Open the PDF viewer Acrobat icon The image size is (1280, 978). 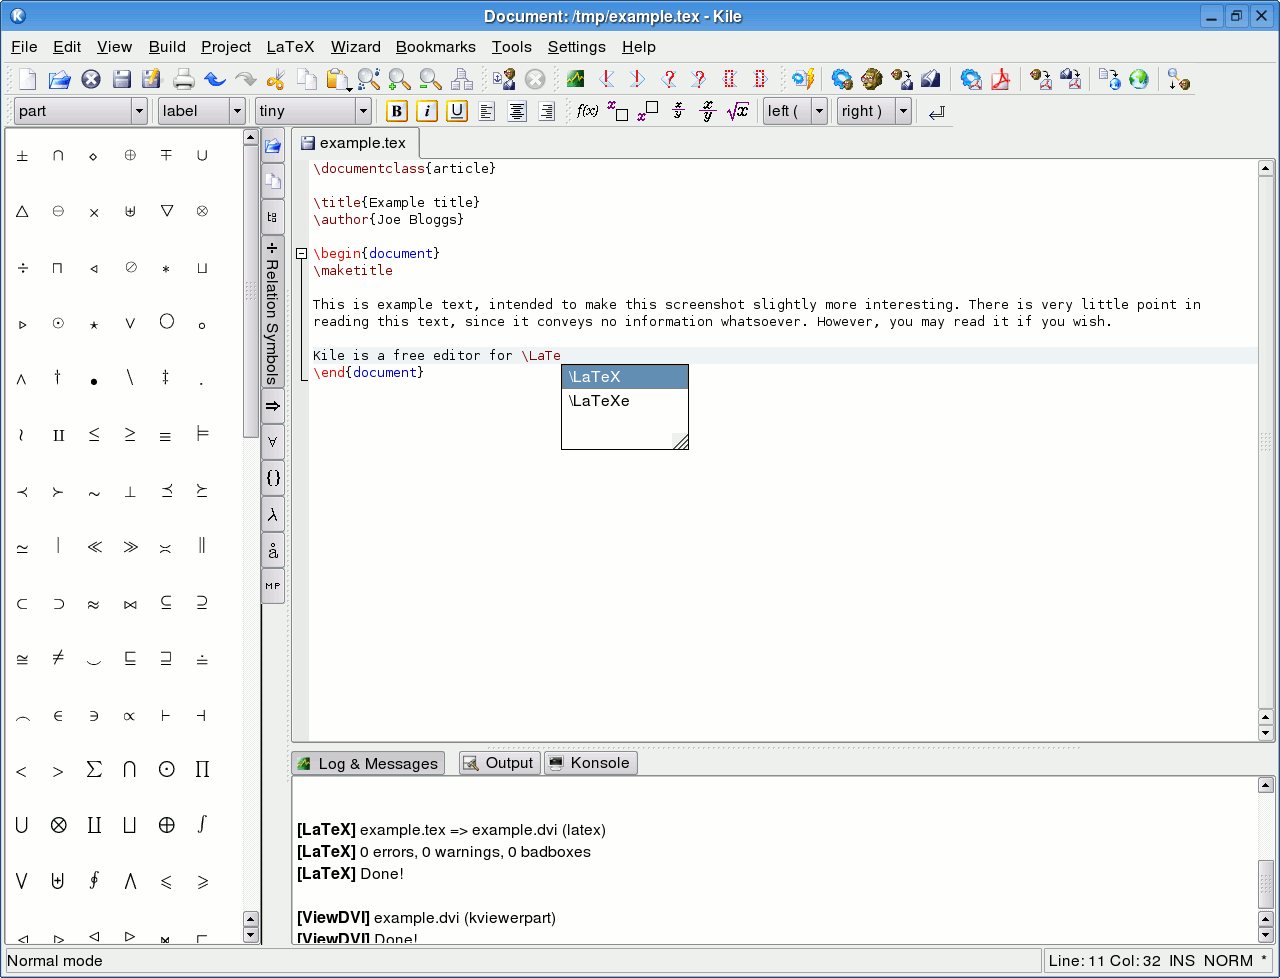(x=1001, y=79)
